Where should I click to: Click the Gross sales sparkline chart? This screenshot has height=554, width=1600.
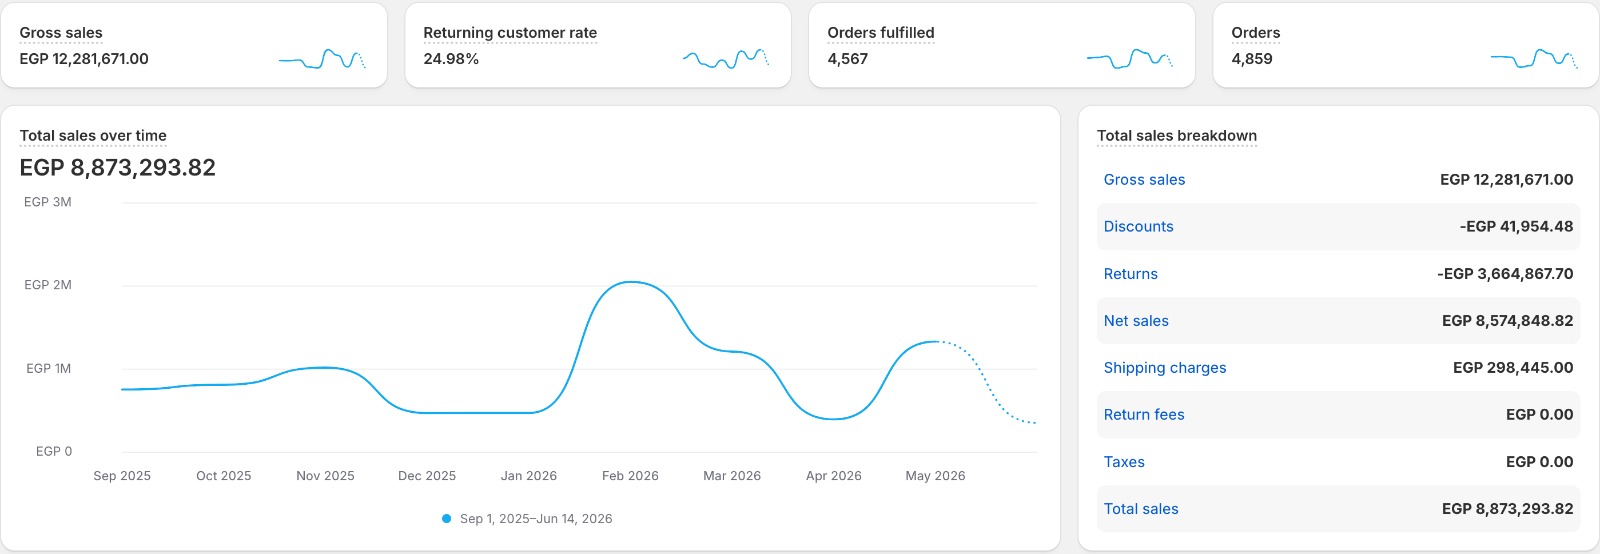(x=322, y=59)
